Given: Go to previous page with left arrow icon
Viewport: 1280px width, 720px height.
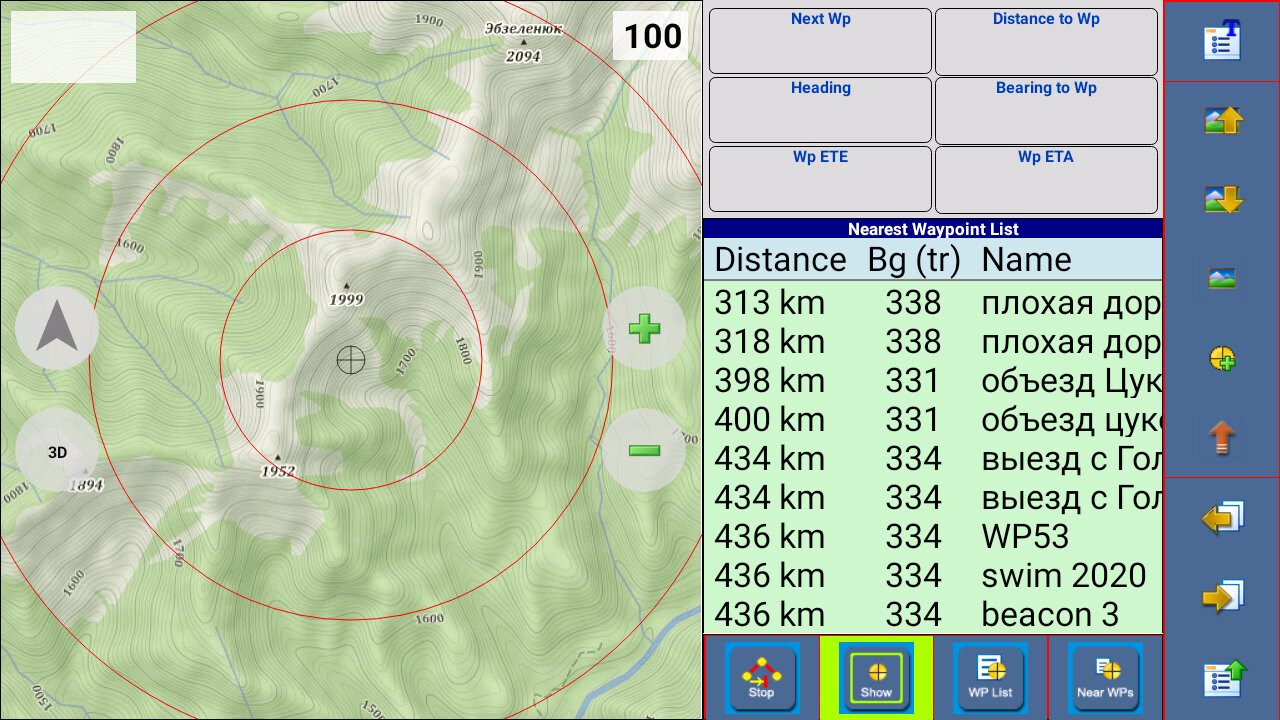Looking at the screenshot, I should (x=1222, y=518).
